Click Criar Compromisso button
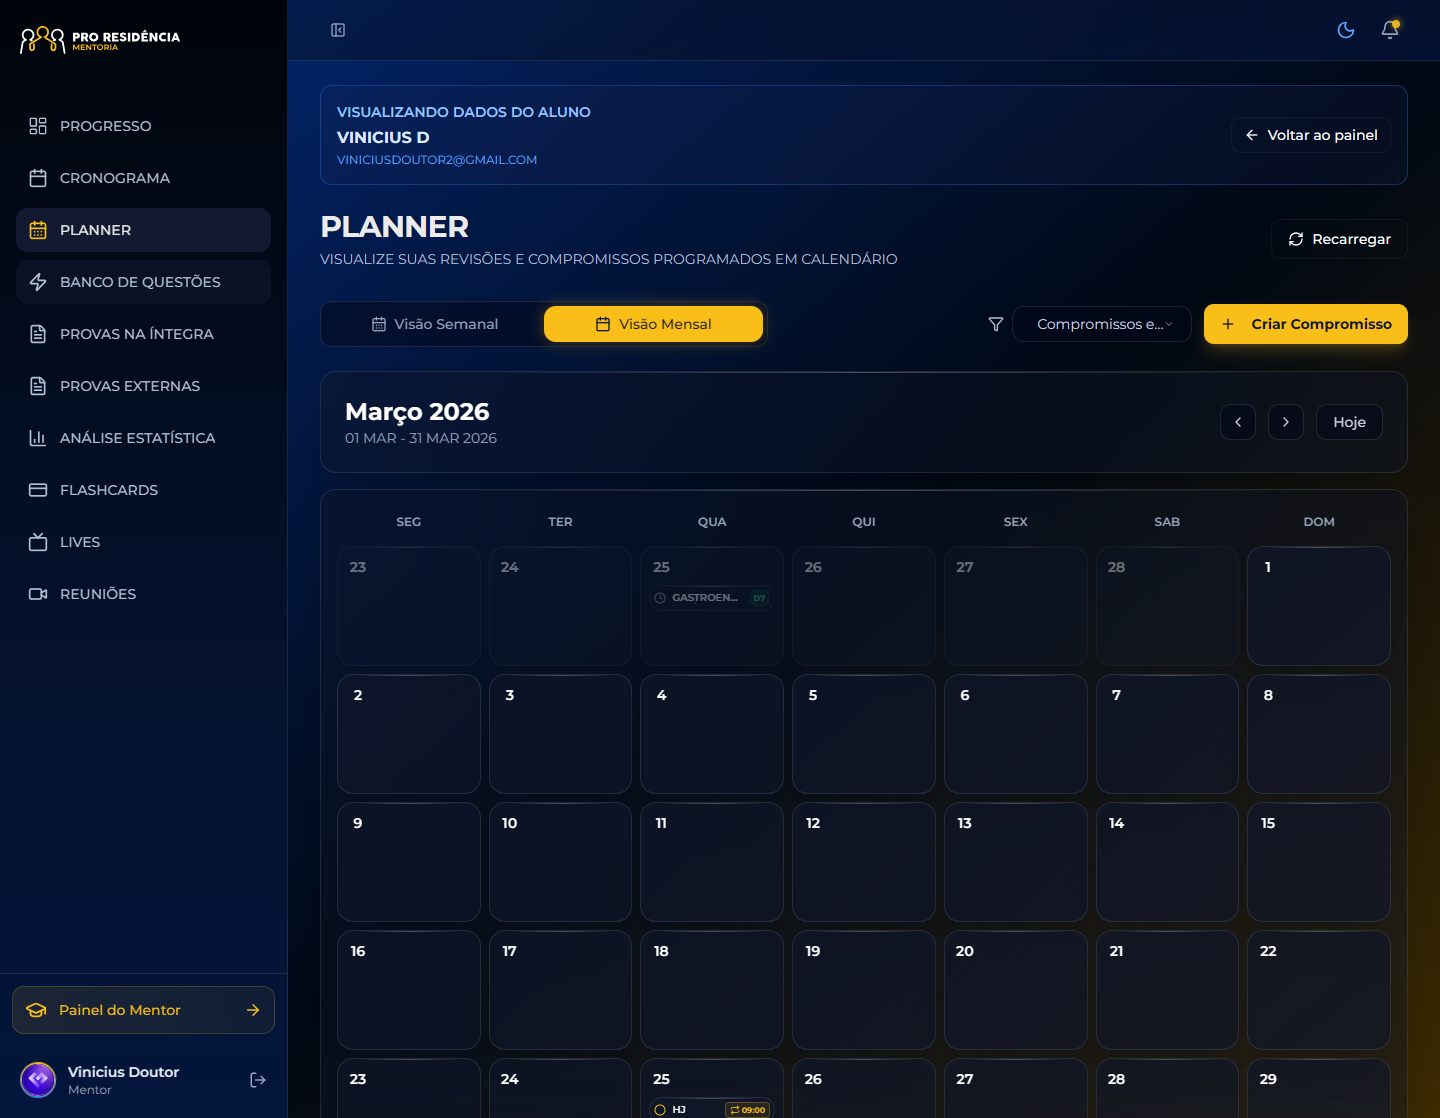The image size is (1440, 1118). click(1306, 324)
